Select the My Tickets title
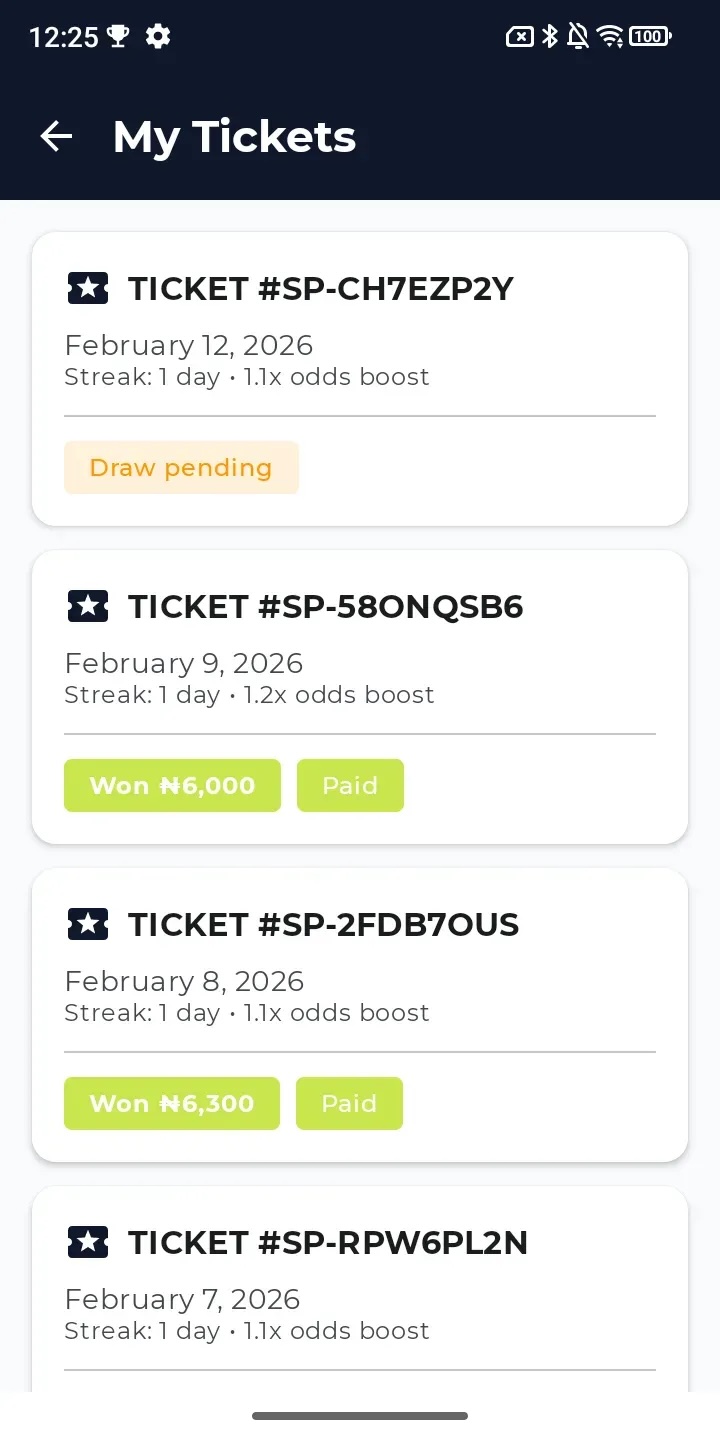The height and width of the screenshot is (1440, 720). [234, 136]
